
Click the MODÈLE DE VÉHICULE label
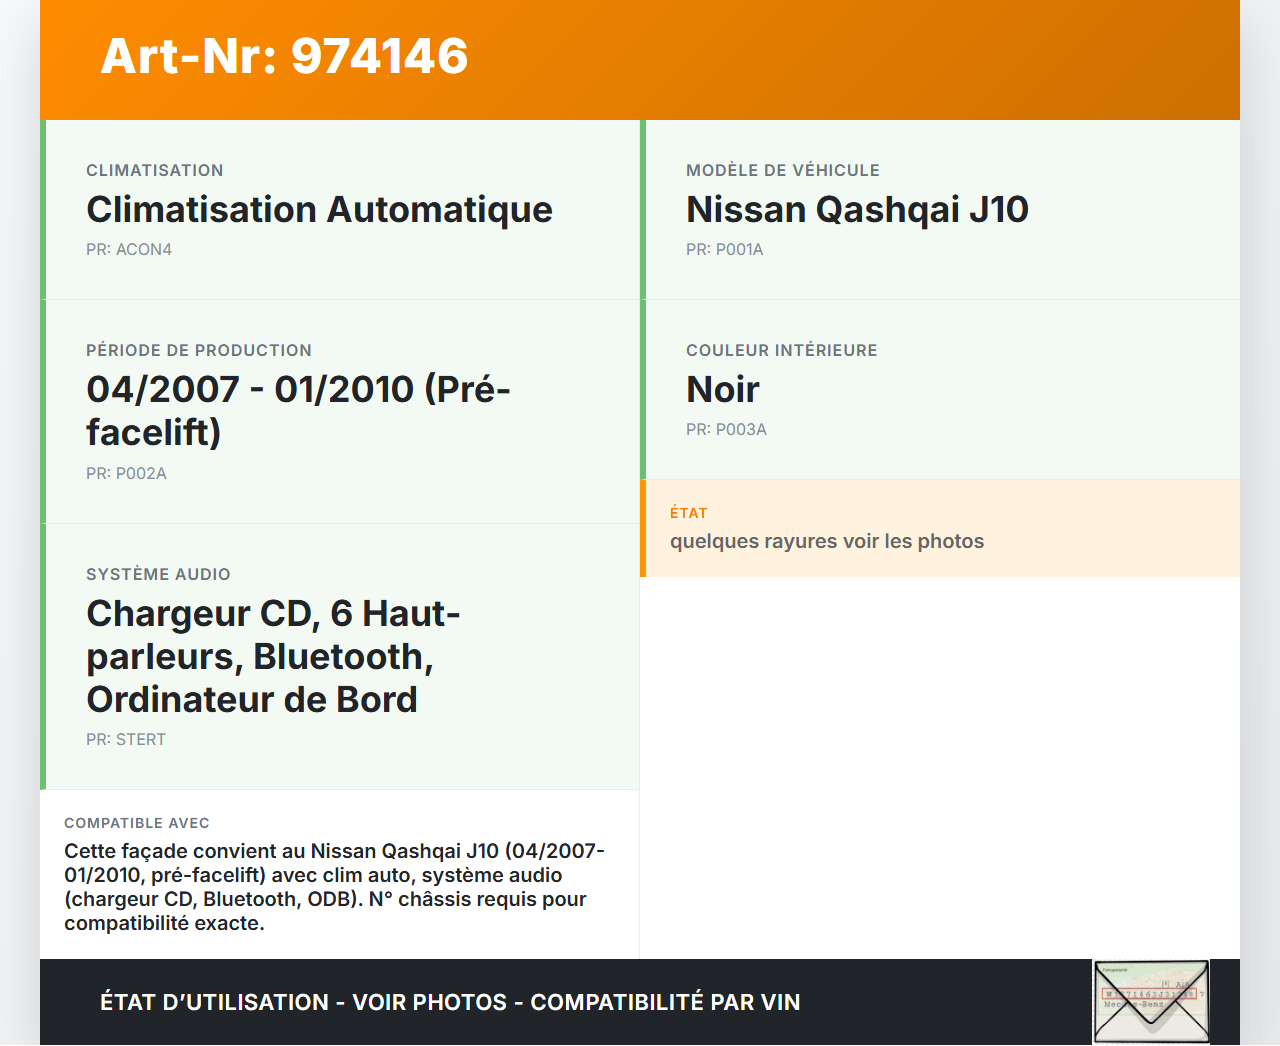coord(782,170)
